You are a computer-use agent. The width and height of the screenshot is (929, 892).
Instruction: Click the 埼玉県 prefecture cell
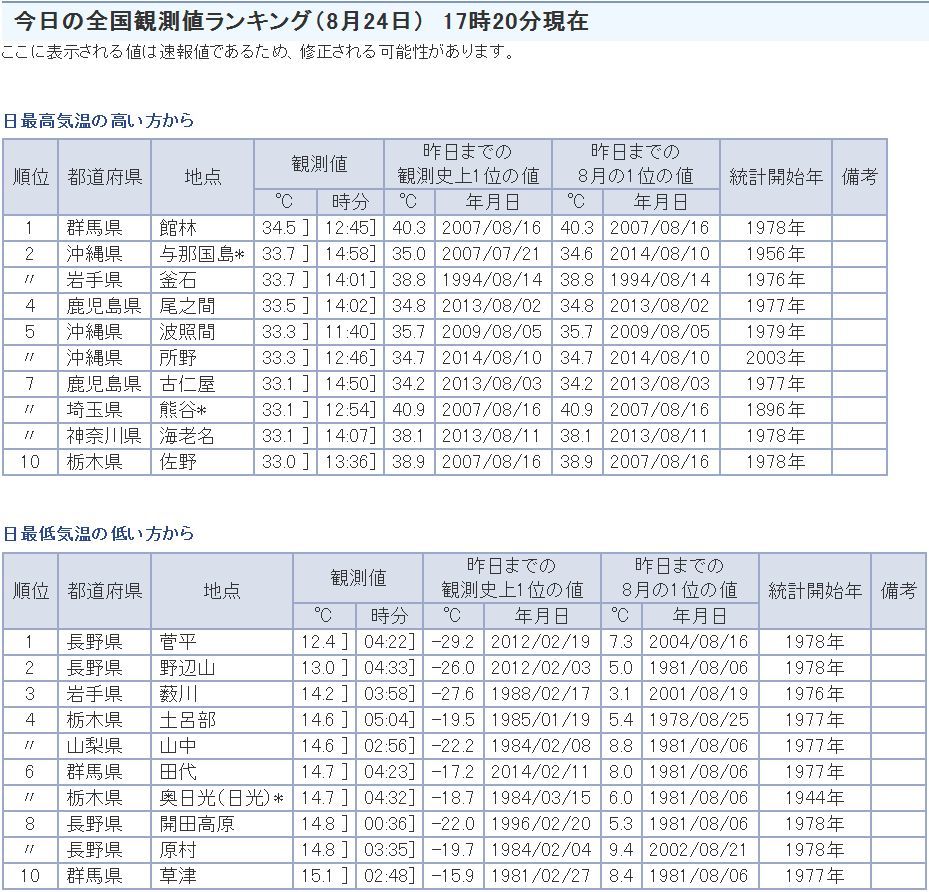[95, 410]
